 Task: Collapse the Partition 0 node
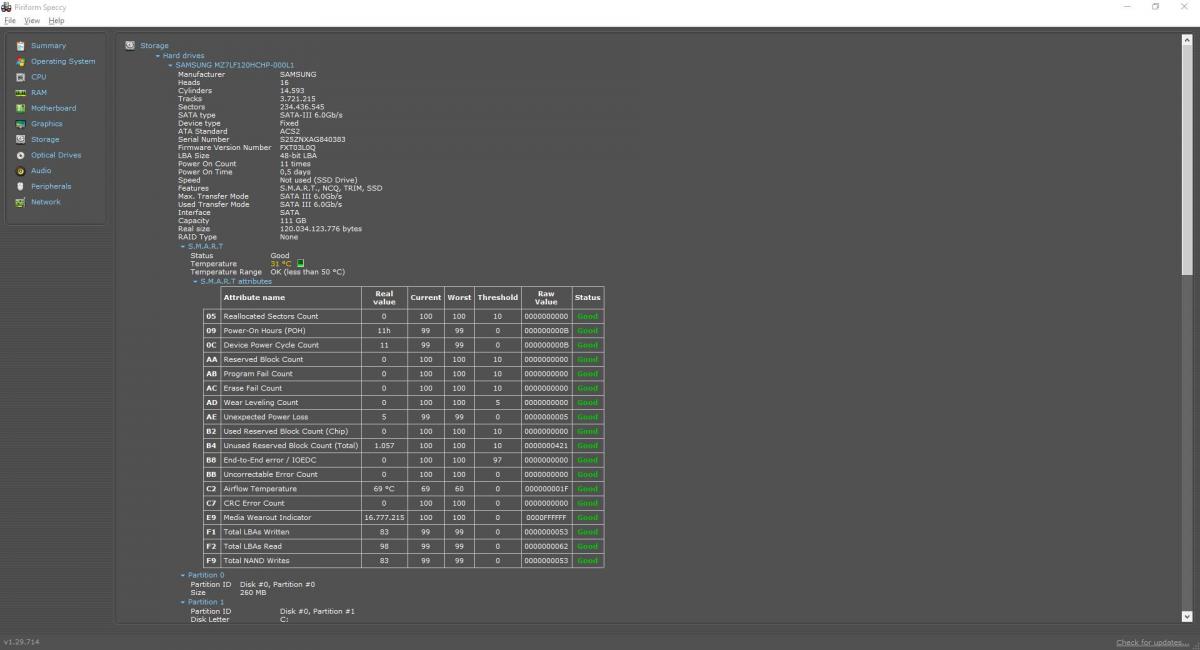183,576
